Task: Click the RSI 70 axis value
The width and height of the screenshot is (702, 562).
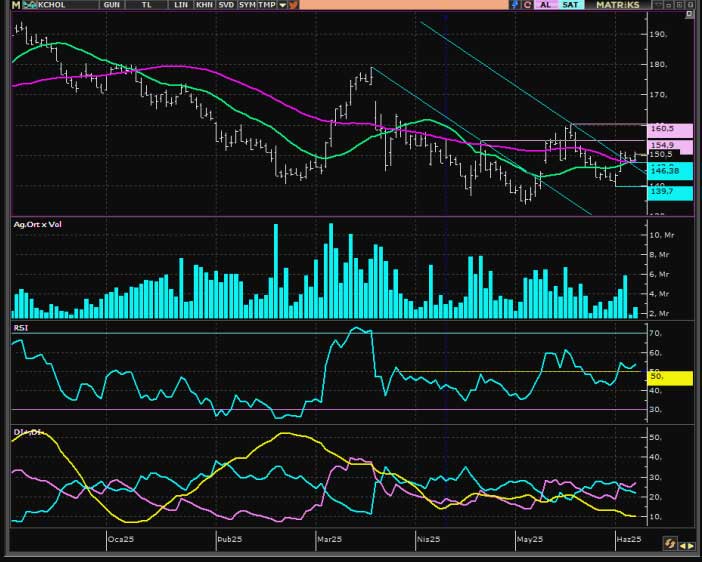Action: pos(655,334)
